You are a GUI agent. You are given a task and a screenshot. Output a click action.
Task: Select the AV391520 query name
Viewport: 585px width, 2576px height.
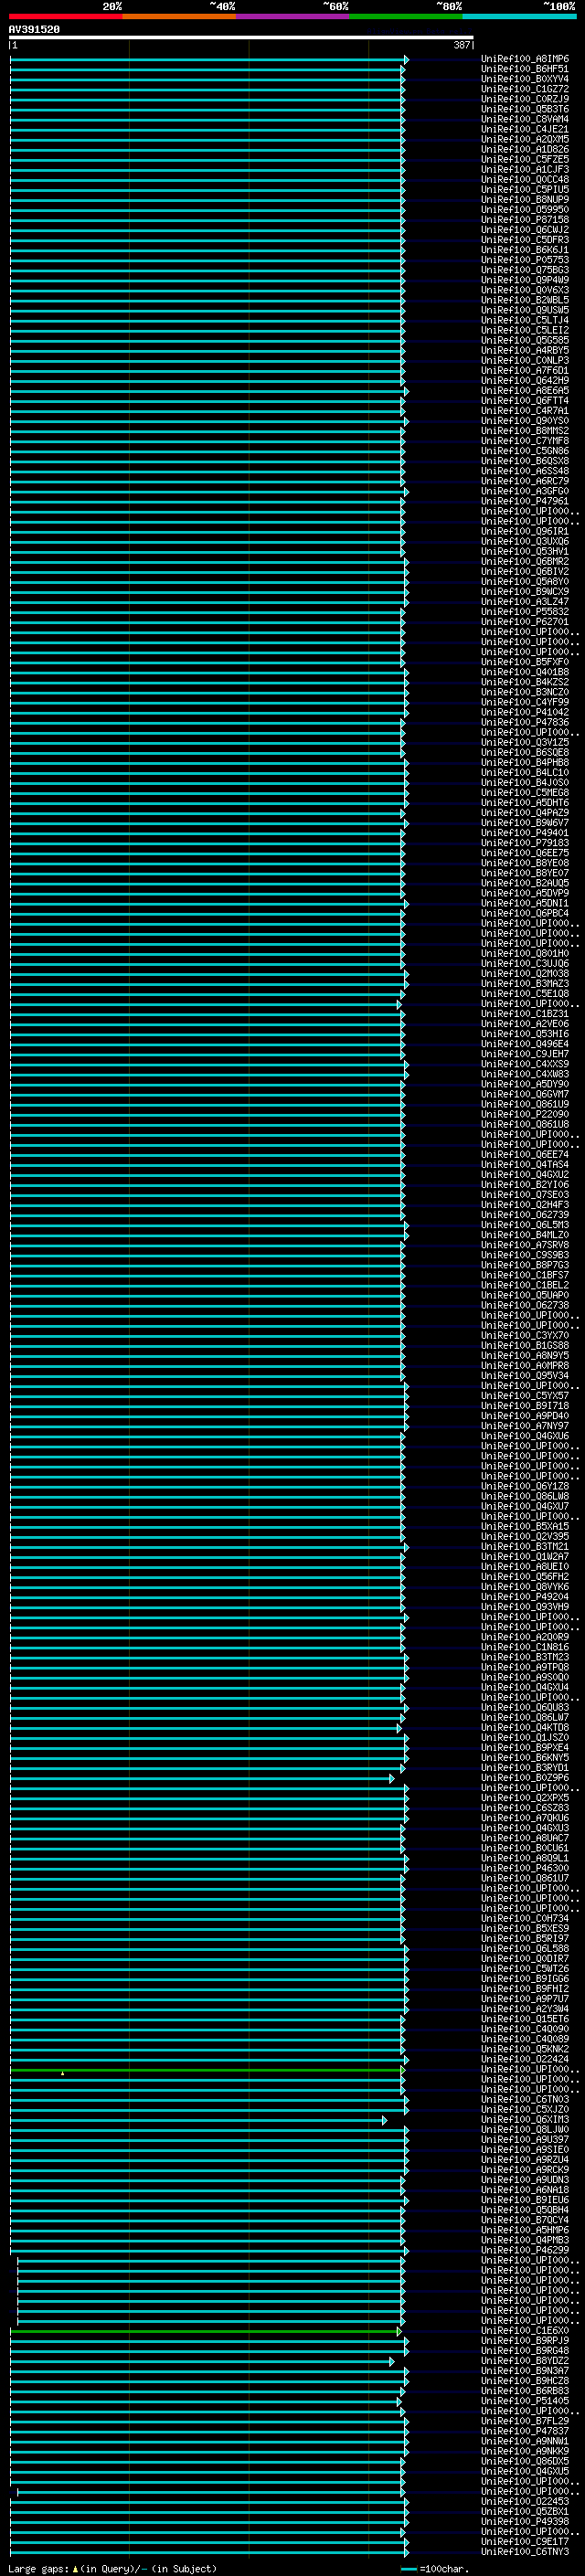tap(34, 30)
